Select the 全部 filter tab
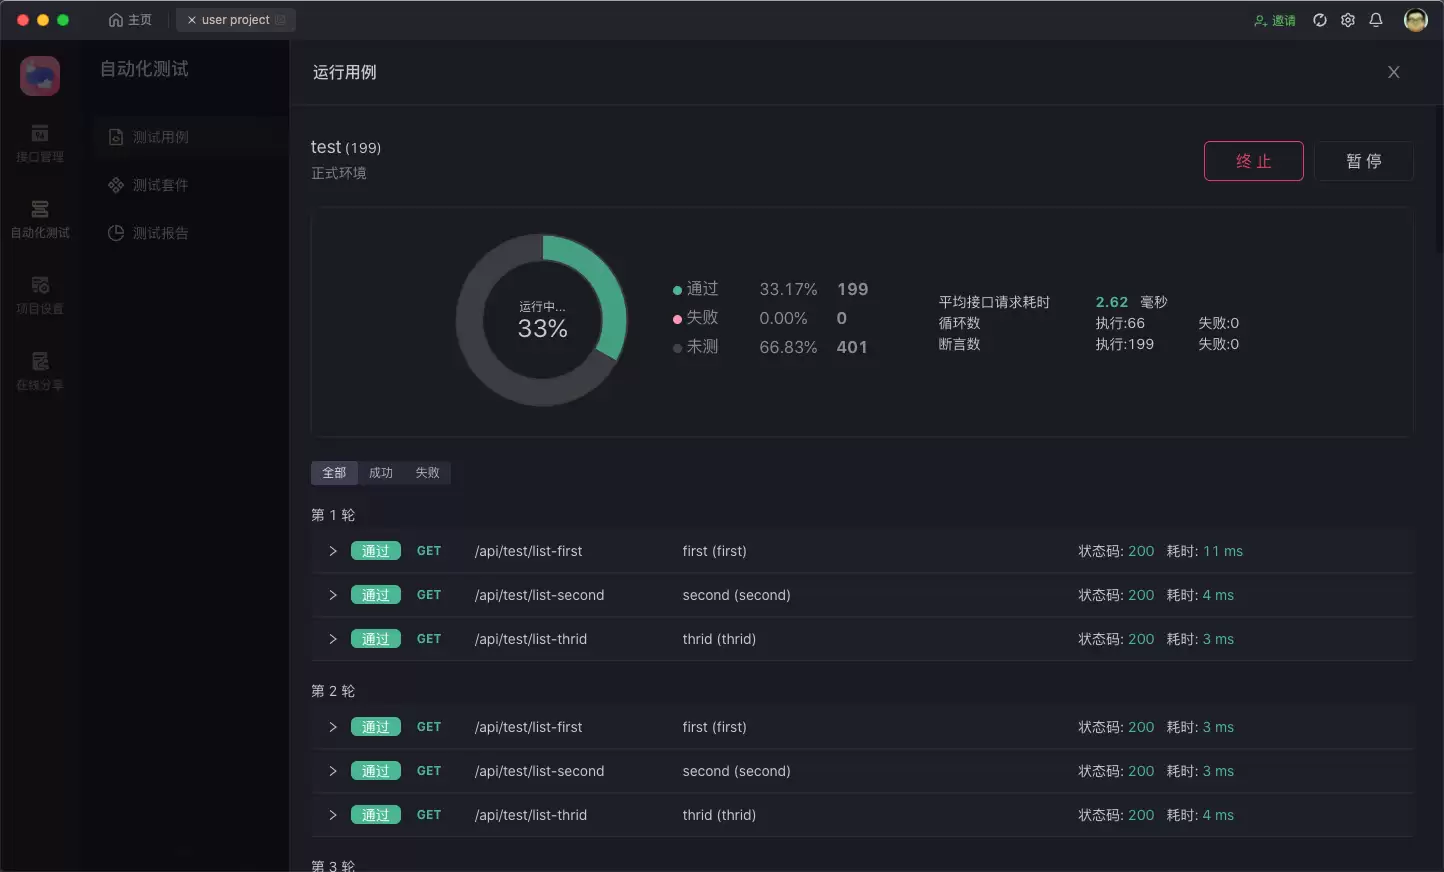The image size is (1444, 872). click(334, 473)
